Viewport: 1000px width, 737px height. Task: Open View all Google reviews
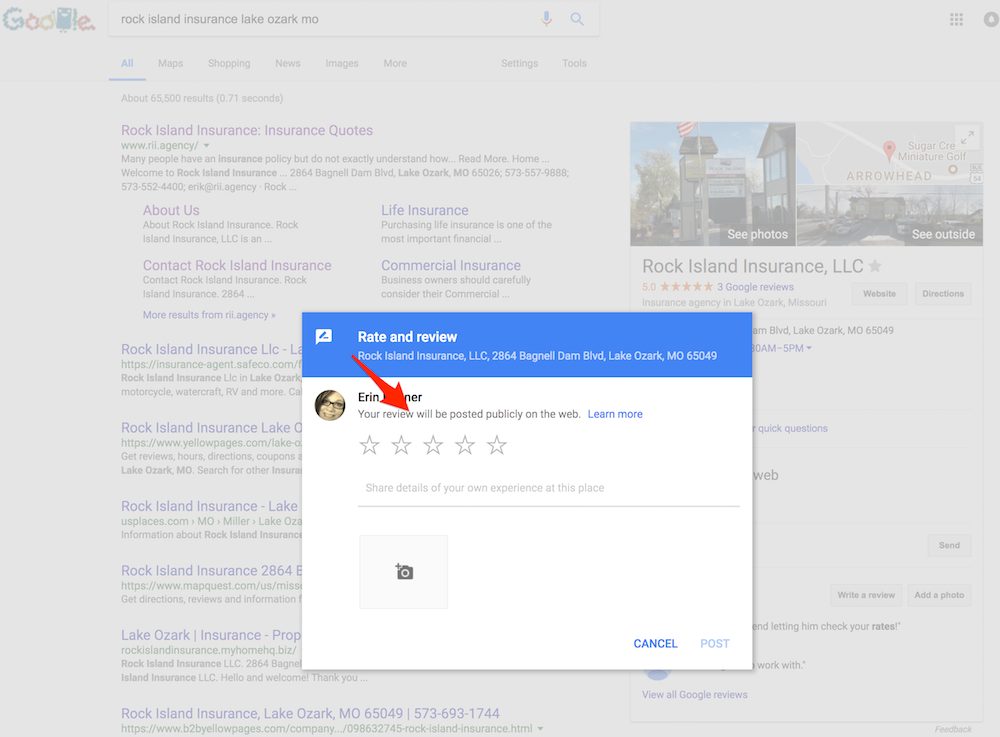(x=695, y=694)
